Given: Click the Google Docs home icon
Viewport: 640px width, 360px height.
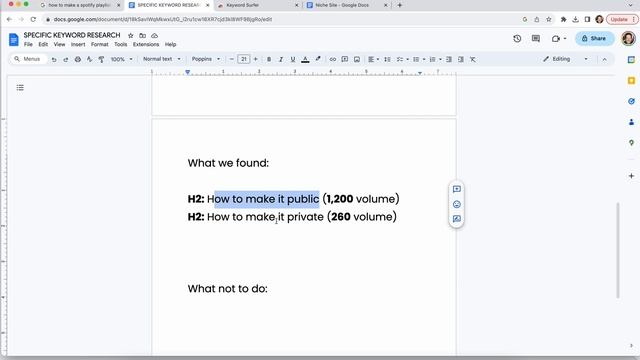Looking at the screenshot, I should pyautogui.click(x=13, y=40).
